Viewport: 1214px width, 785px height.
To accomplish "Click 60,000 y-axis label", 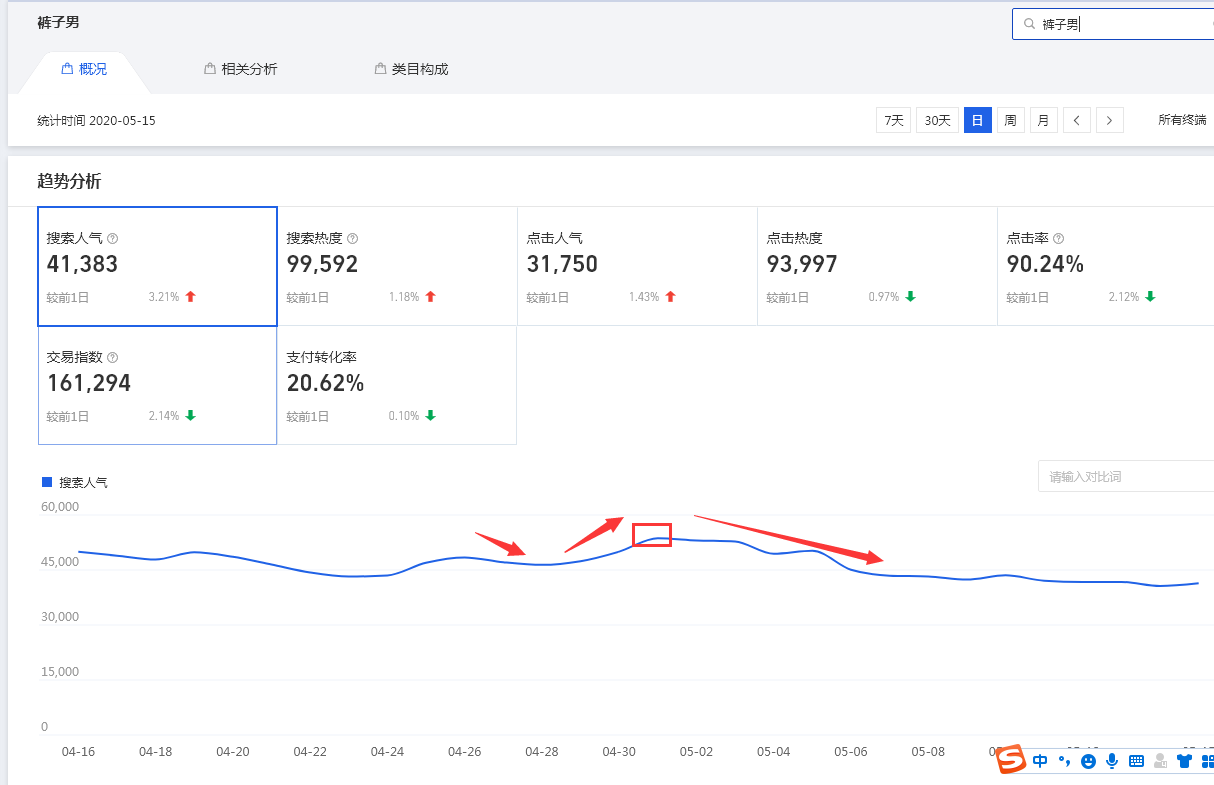I will pyautogui.click(x=59, y=507).
